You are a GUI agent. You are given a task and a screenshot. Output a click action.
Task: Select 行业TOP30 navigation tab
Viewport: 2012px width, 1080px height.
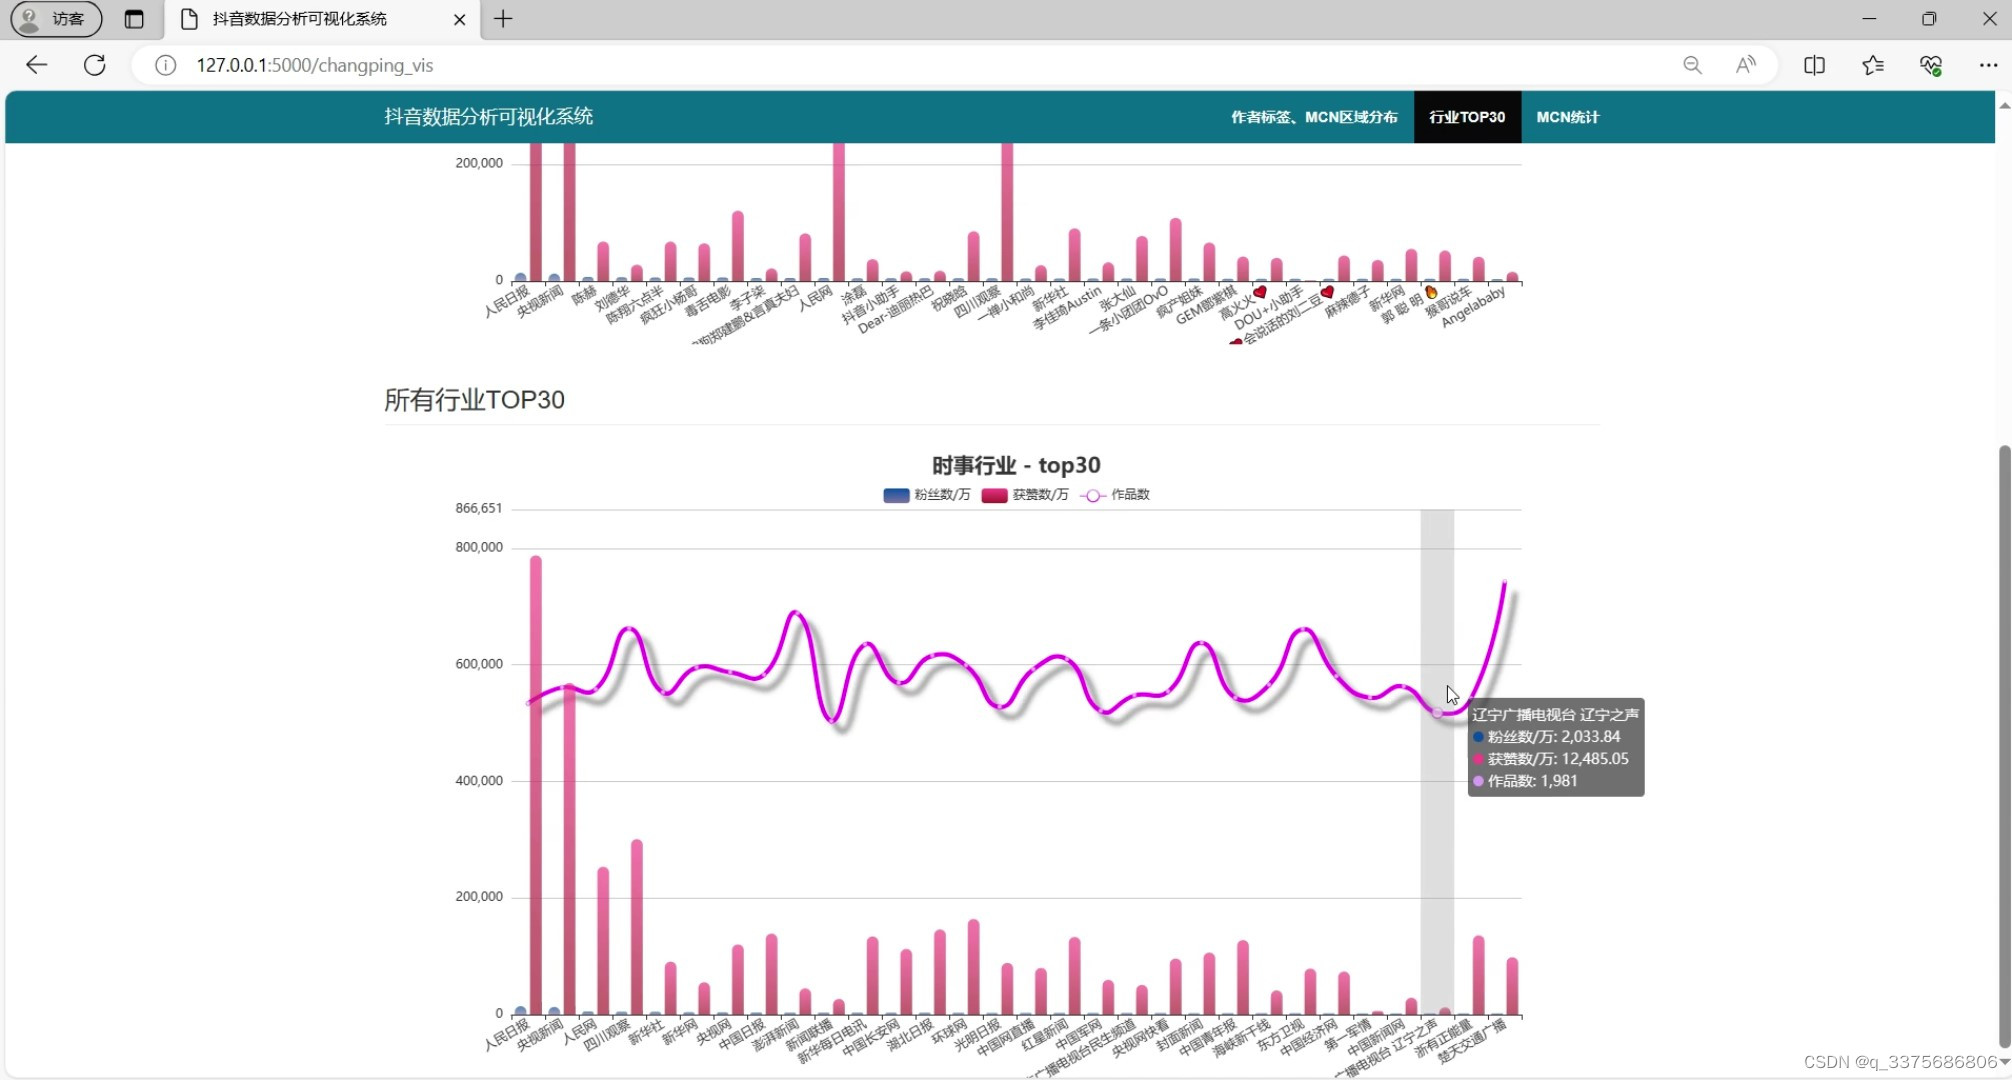tap(1466, 117)
